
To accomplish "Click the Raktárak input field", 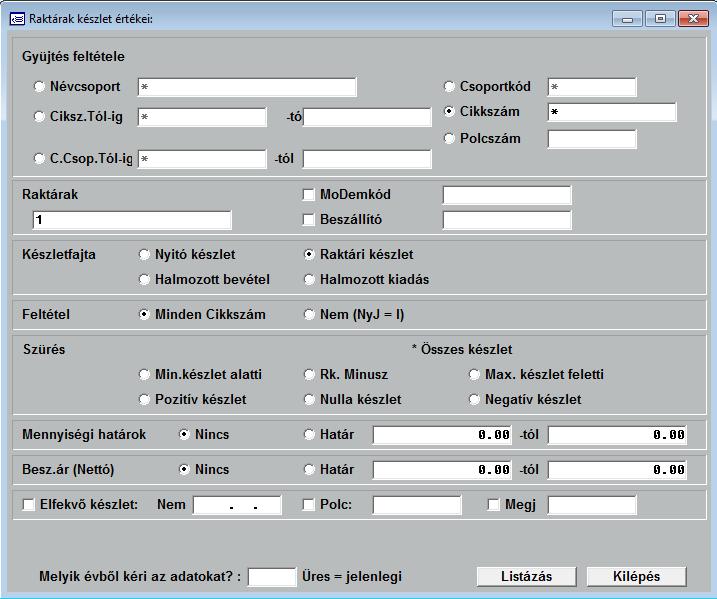I will [132, 220].
